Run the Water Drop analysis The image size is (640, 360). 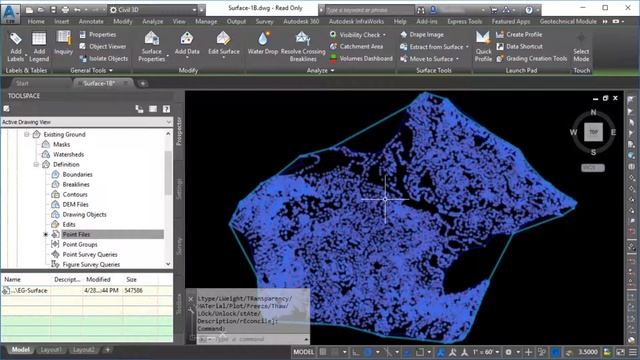[263, 44]
